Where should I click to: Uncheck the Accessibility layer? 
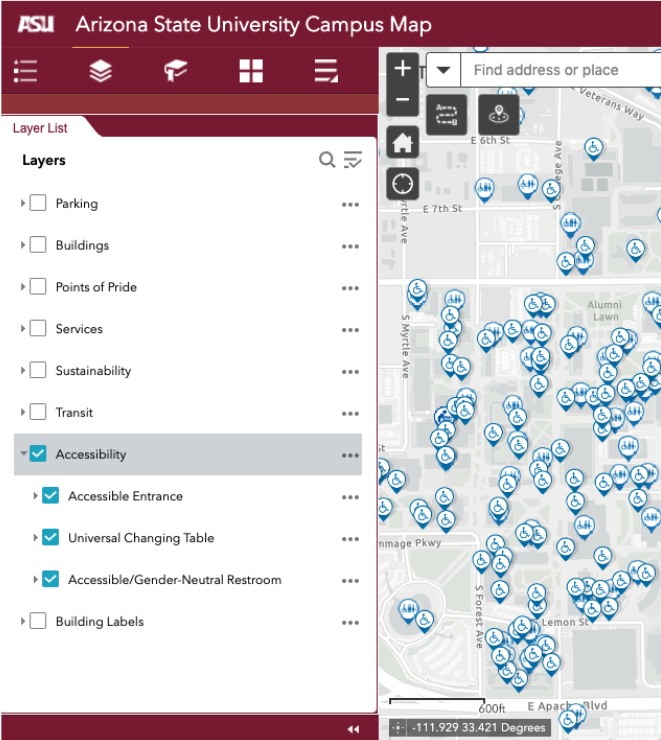tap(38, 454)
